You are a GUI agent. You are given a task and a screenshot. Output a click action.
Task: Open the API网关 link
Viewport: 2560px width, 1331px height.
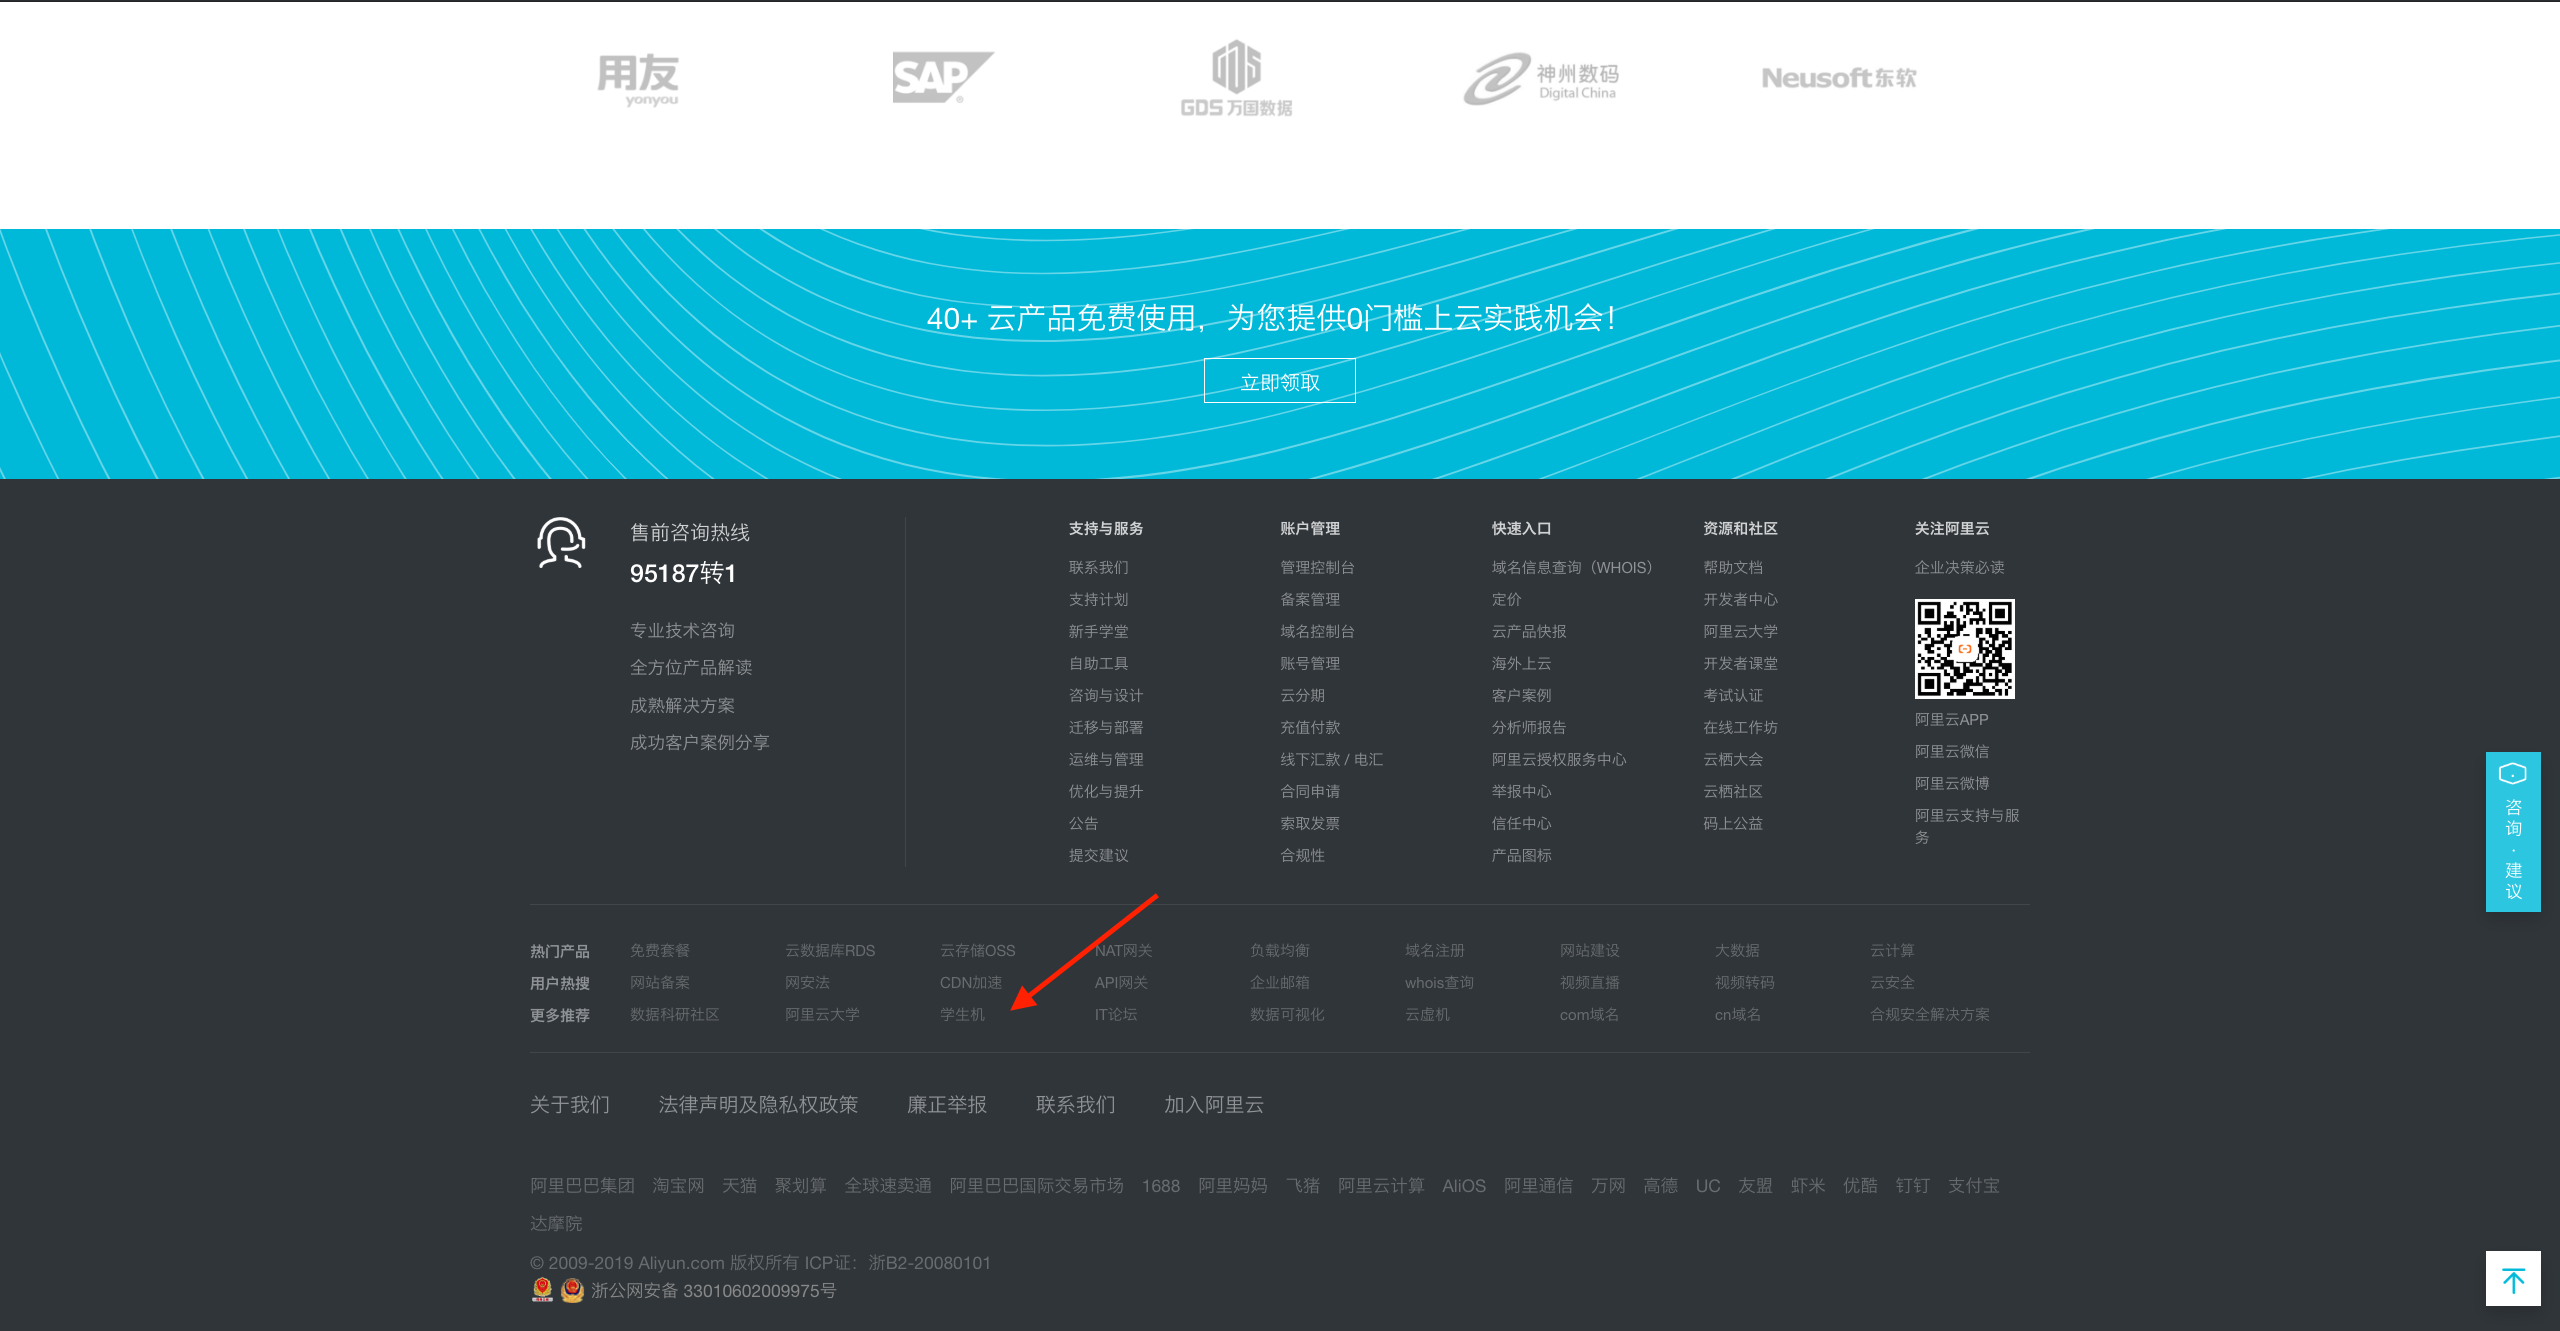[1121, 983]
